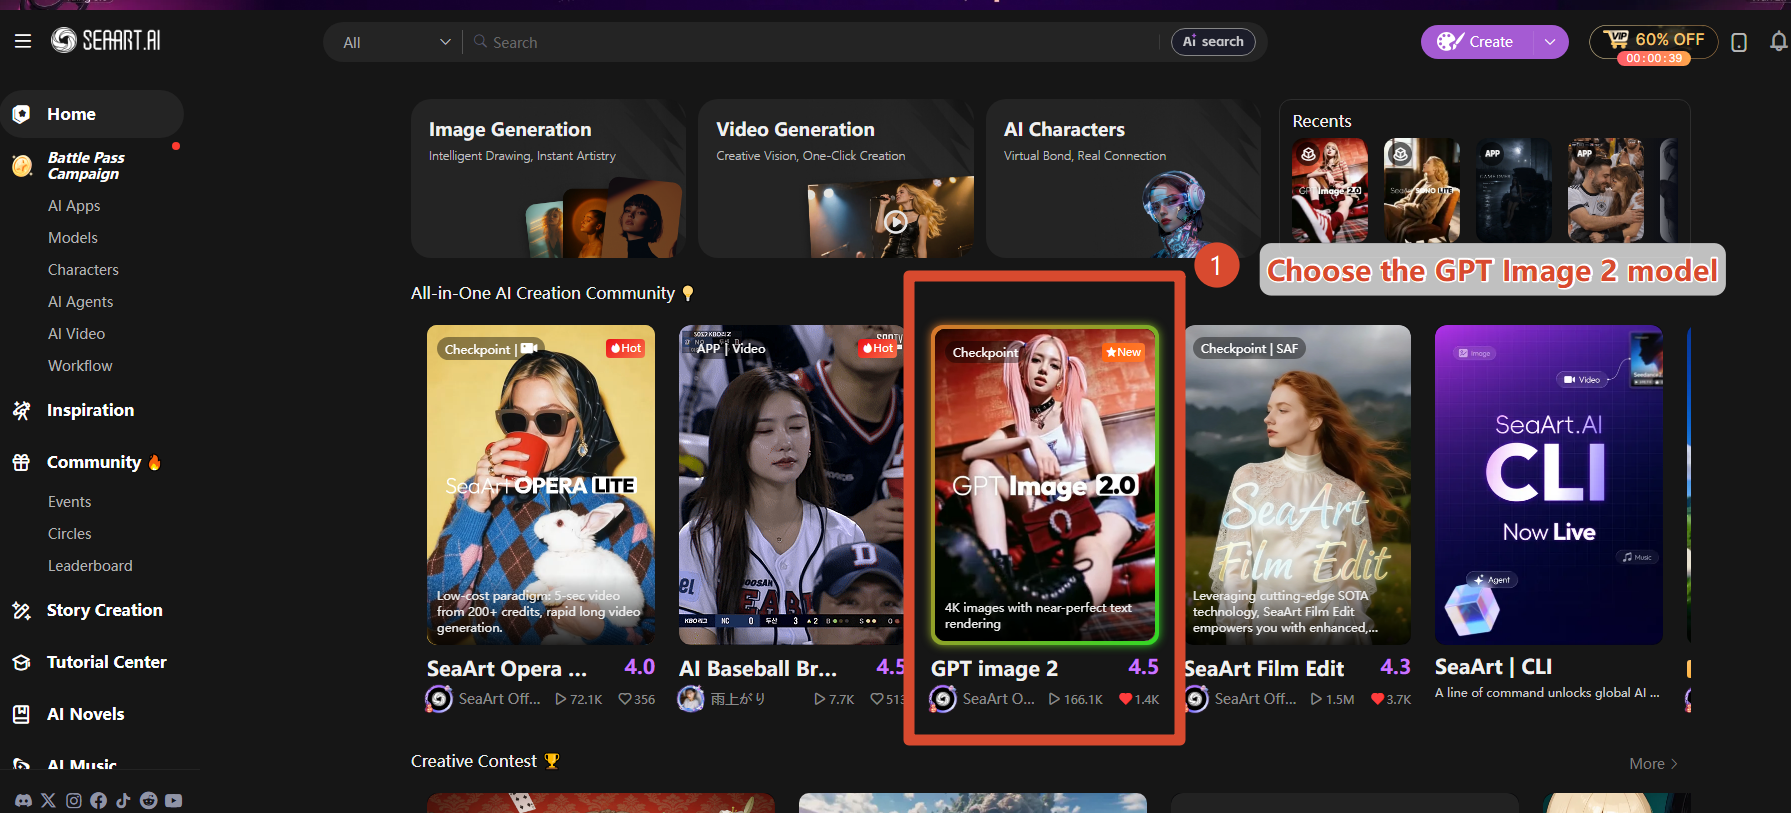
Task: Open SeaArt's YouTube icon
Action: (x=174, y=800)
